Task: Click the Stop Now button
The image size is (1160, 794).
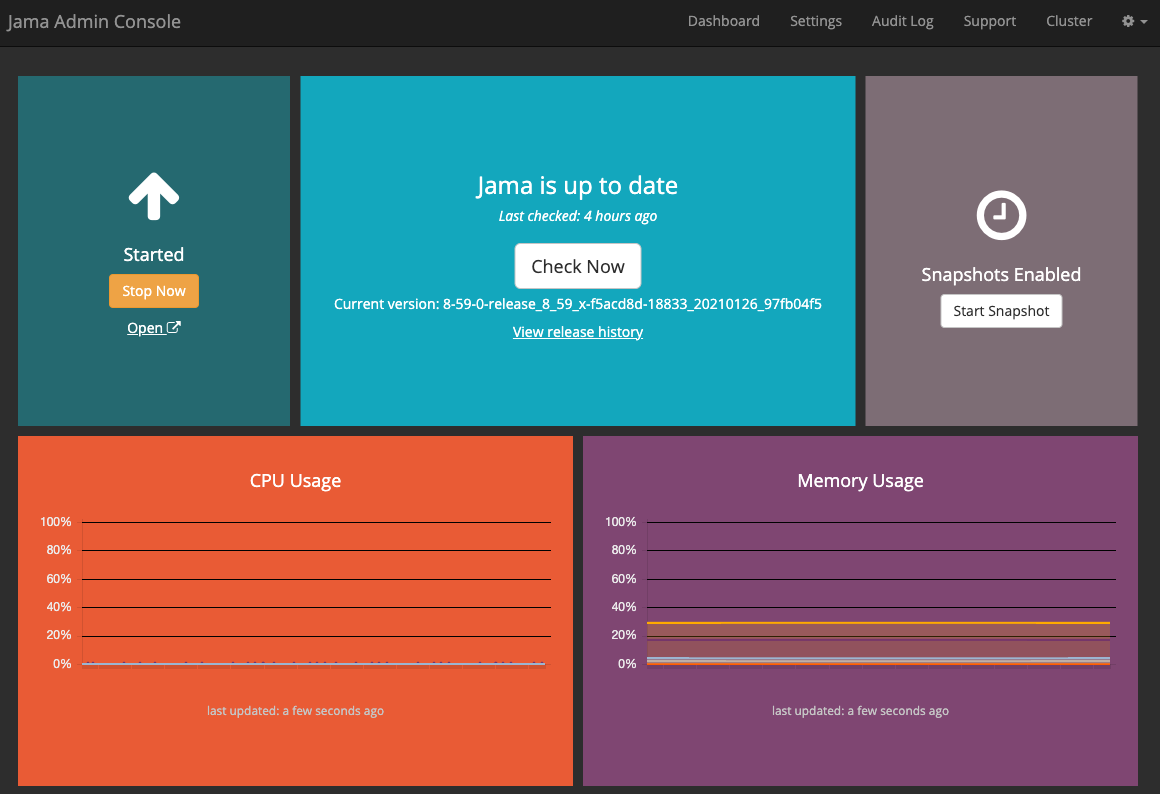Action: 154,291
